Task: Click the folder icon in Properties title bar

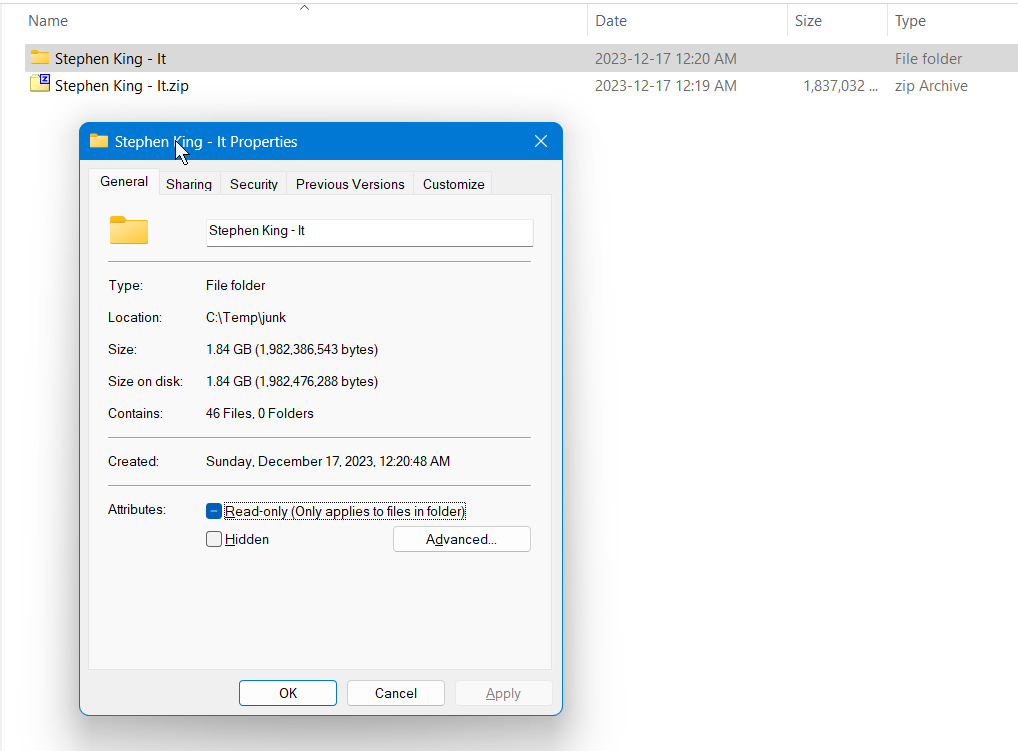Action: [x=98, y=141]
